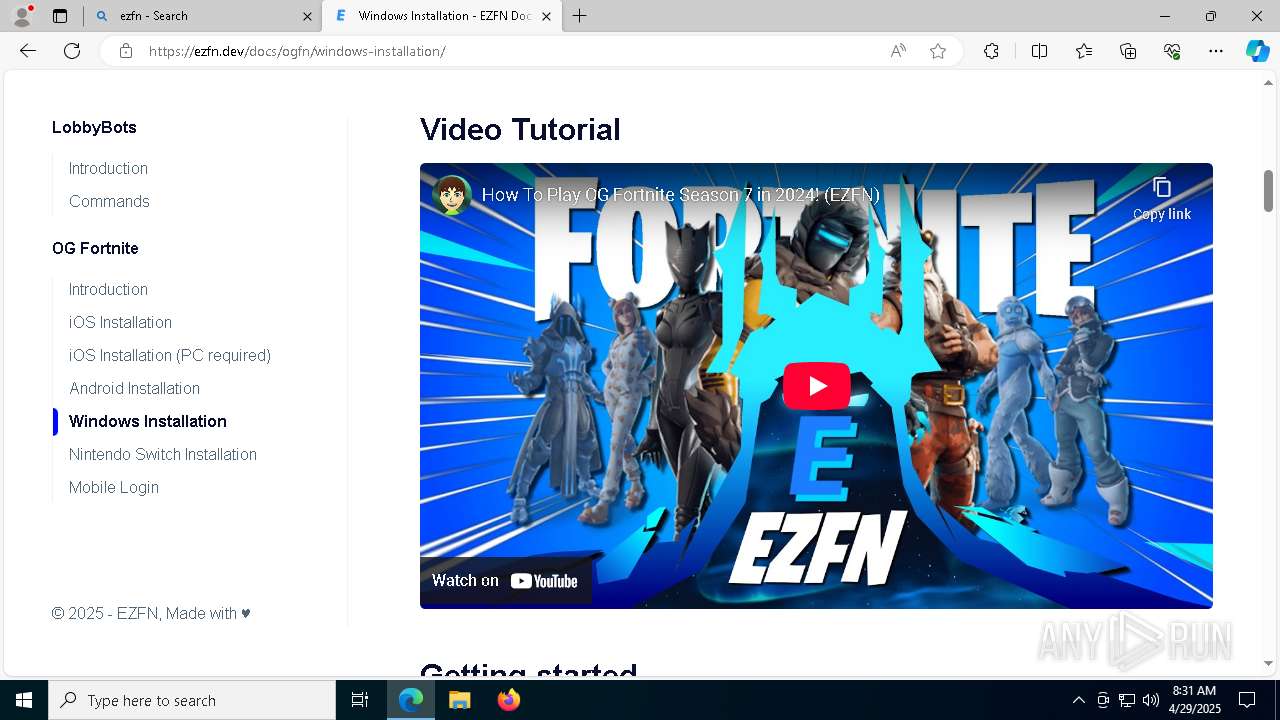The width and height of the screenshot is (1280, 720).
Task: Go to Android Installation page
Action: click(134, 388)
